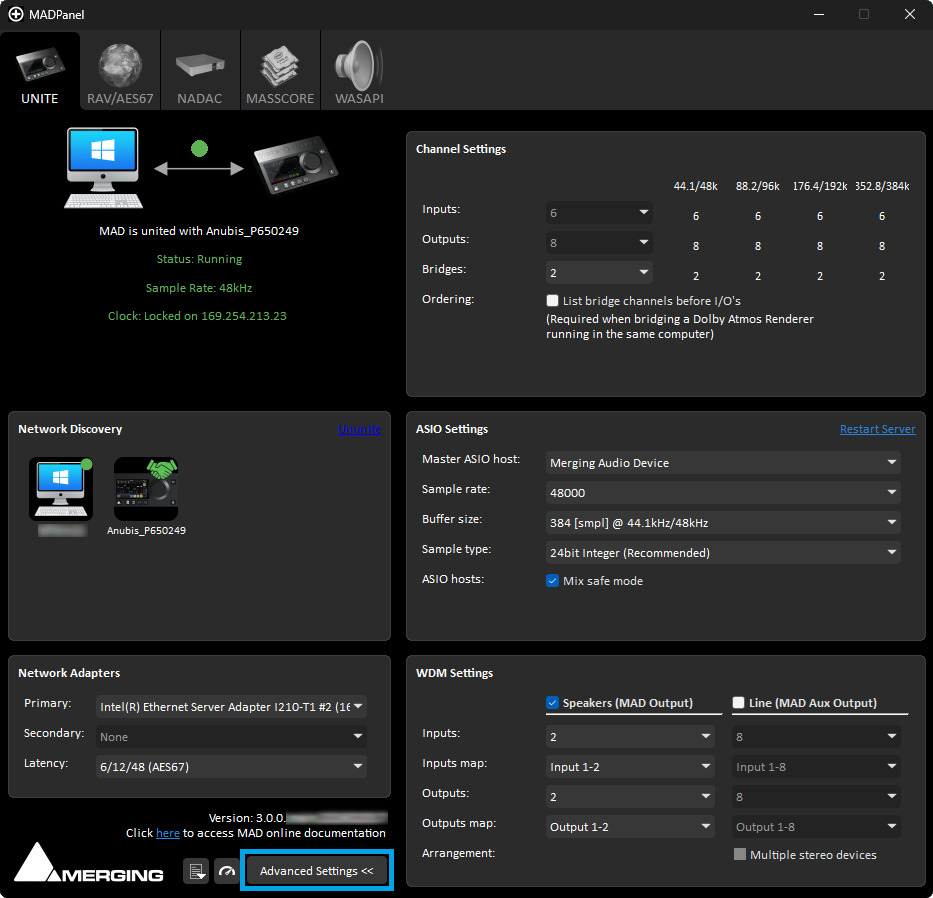Click the Advanced Settings << button
The width and height of the screenshot is (933, 898).
coord(317,871)
